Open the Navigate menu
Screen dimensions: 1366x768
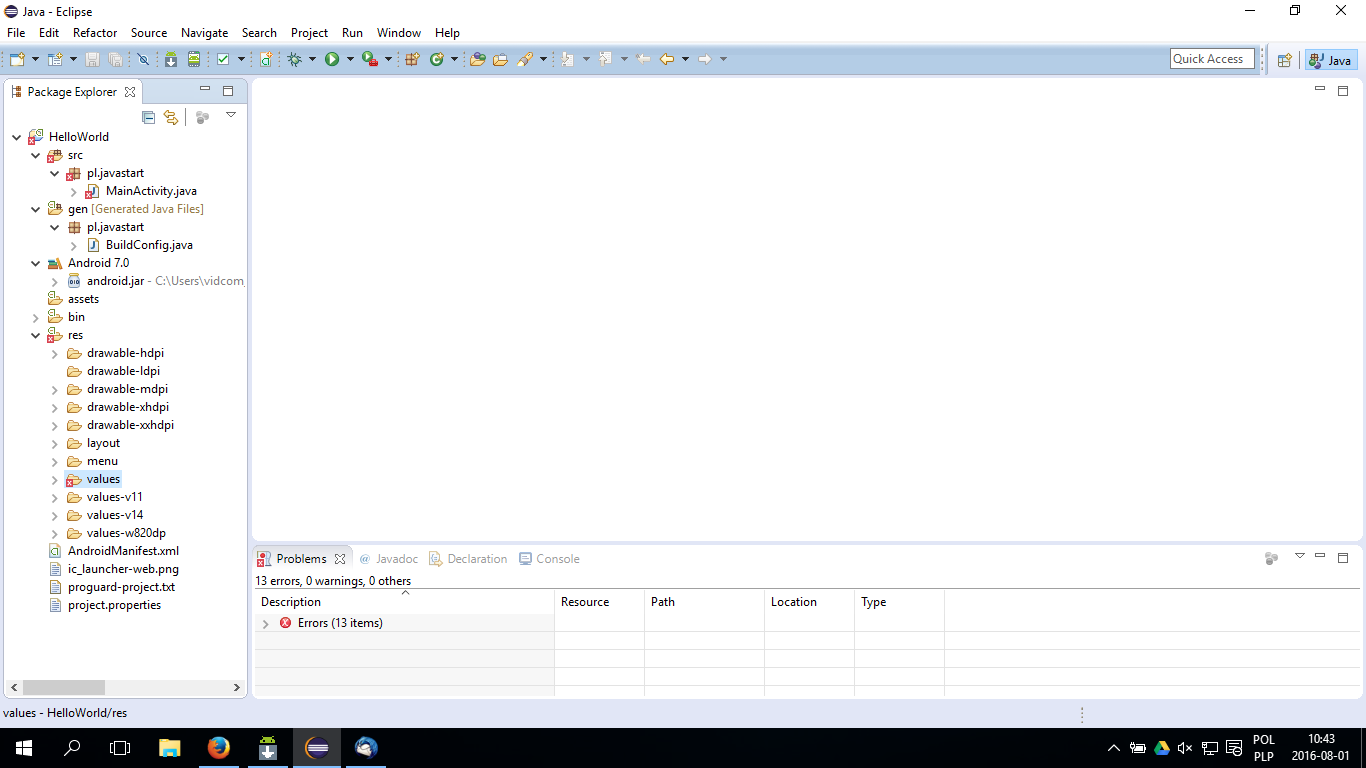point(205,33)
